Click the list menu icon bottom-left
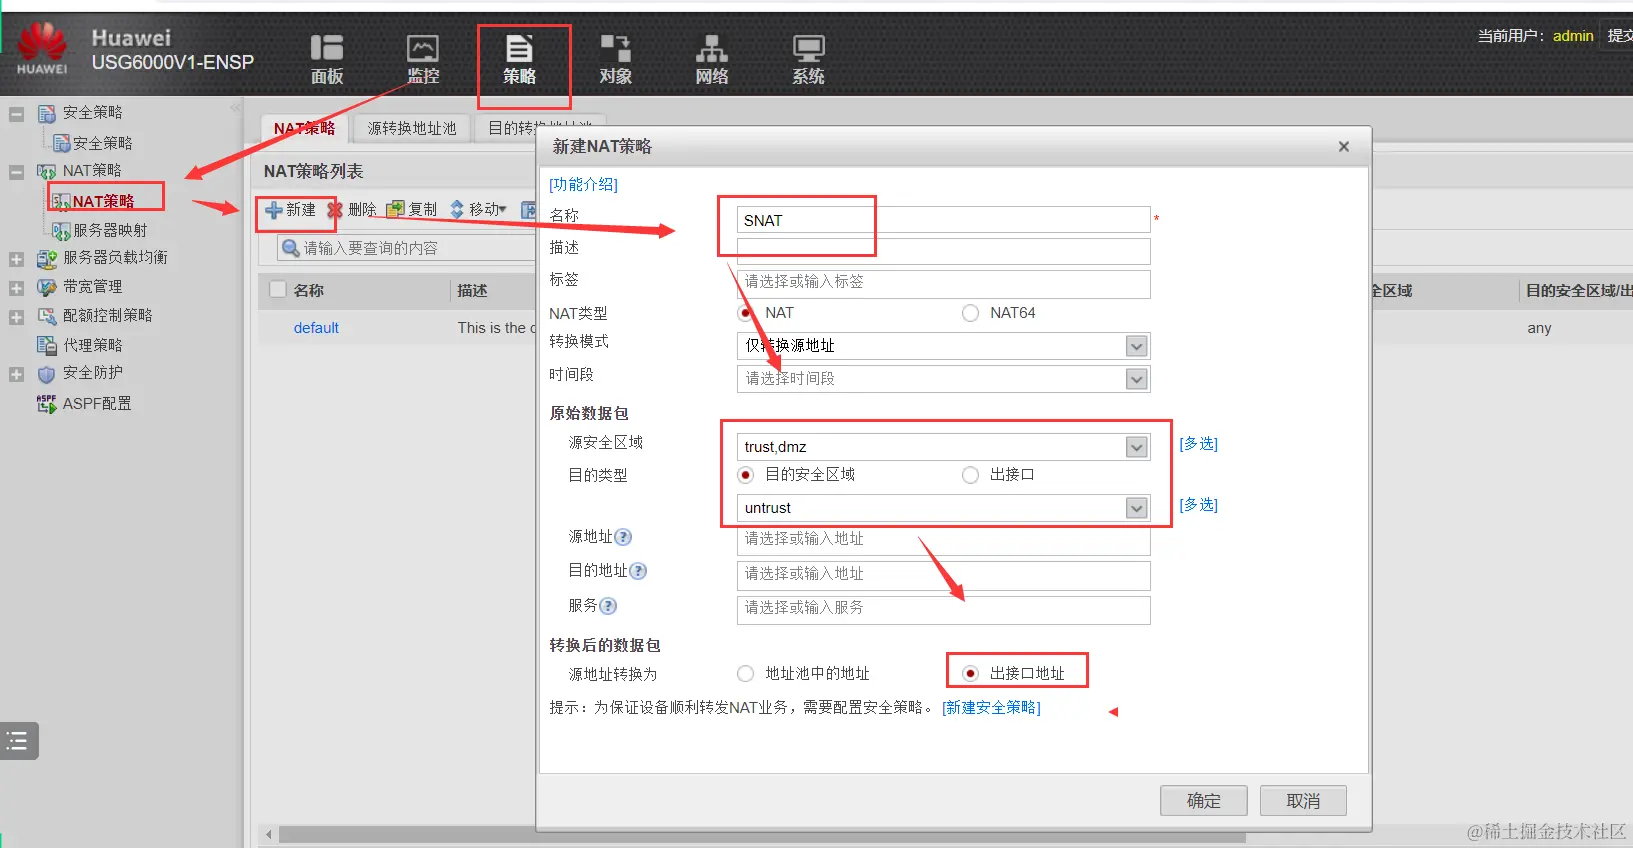Image resolution: width=1633 pixels, height=848 pixels. point(18,741)
